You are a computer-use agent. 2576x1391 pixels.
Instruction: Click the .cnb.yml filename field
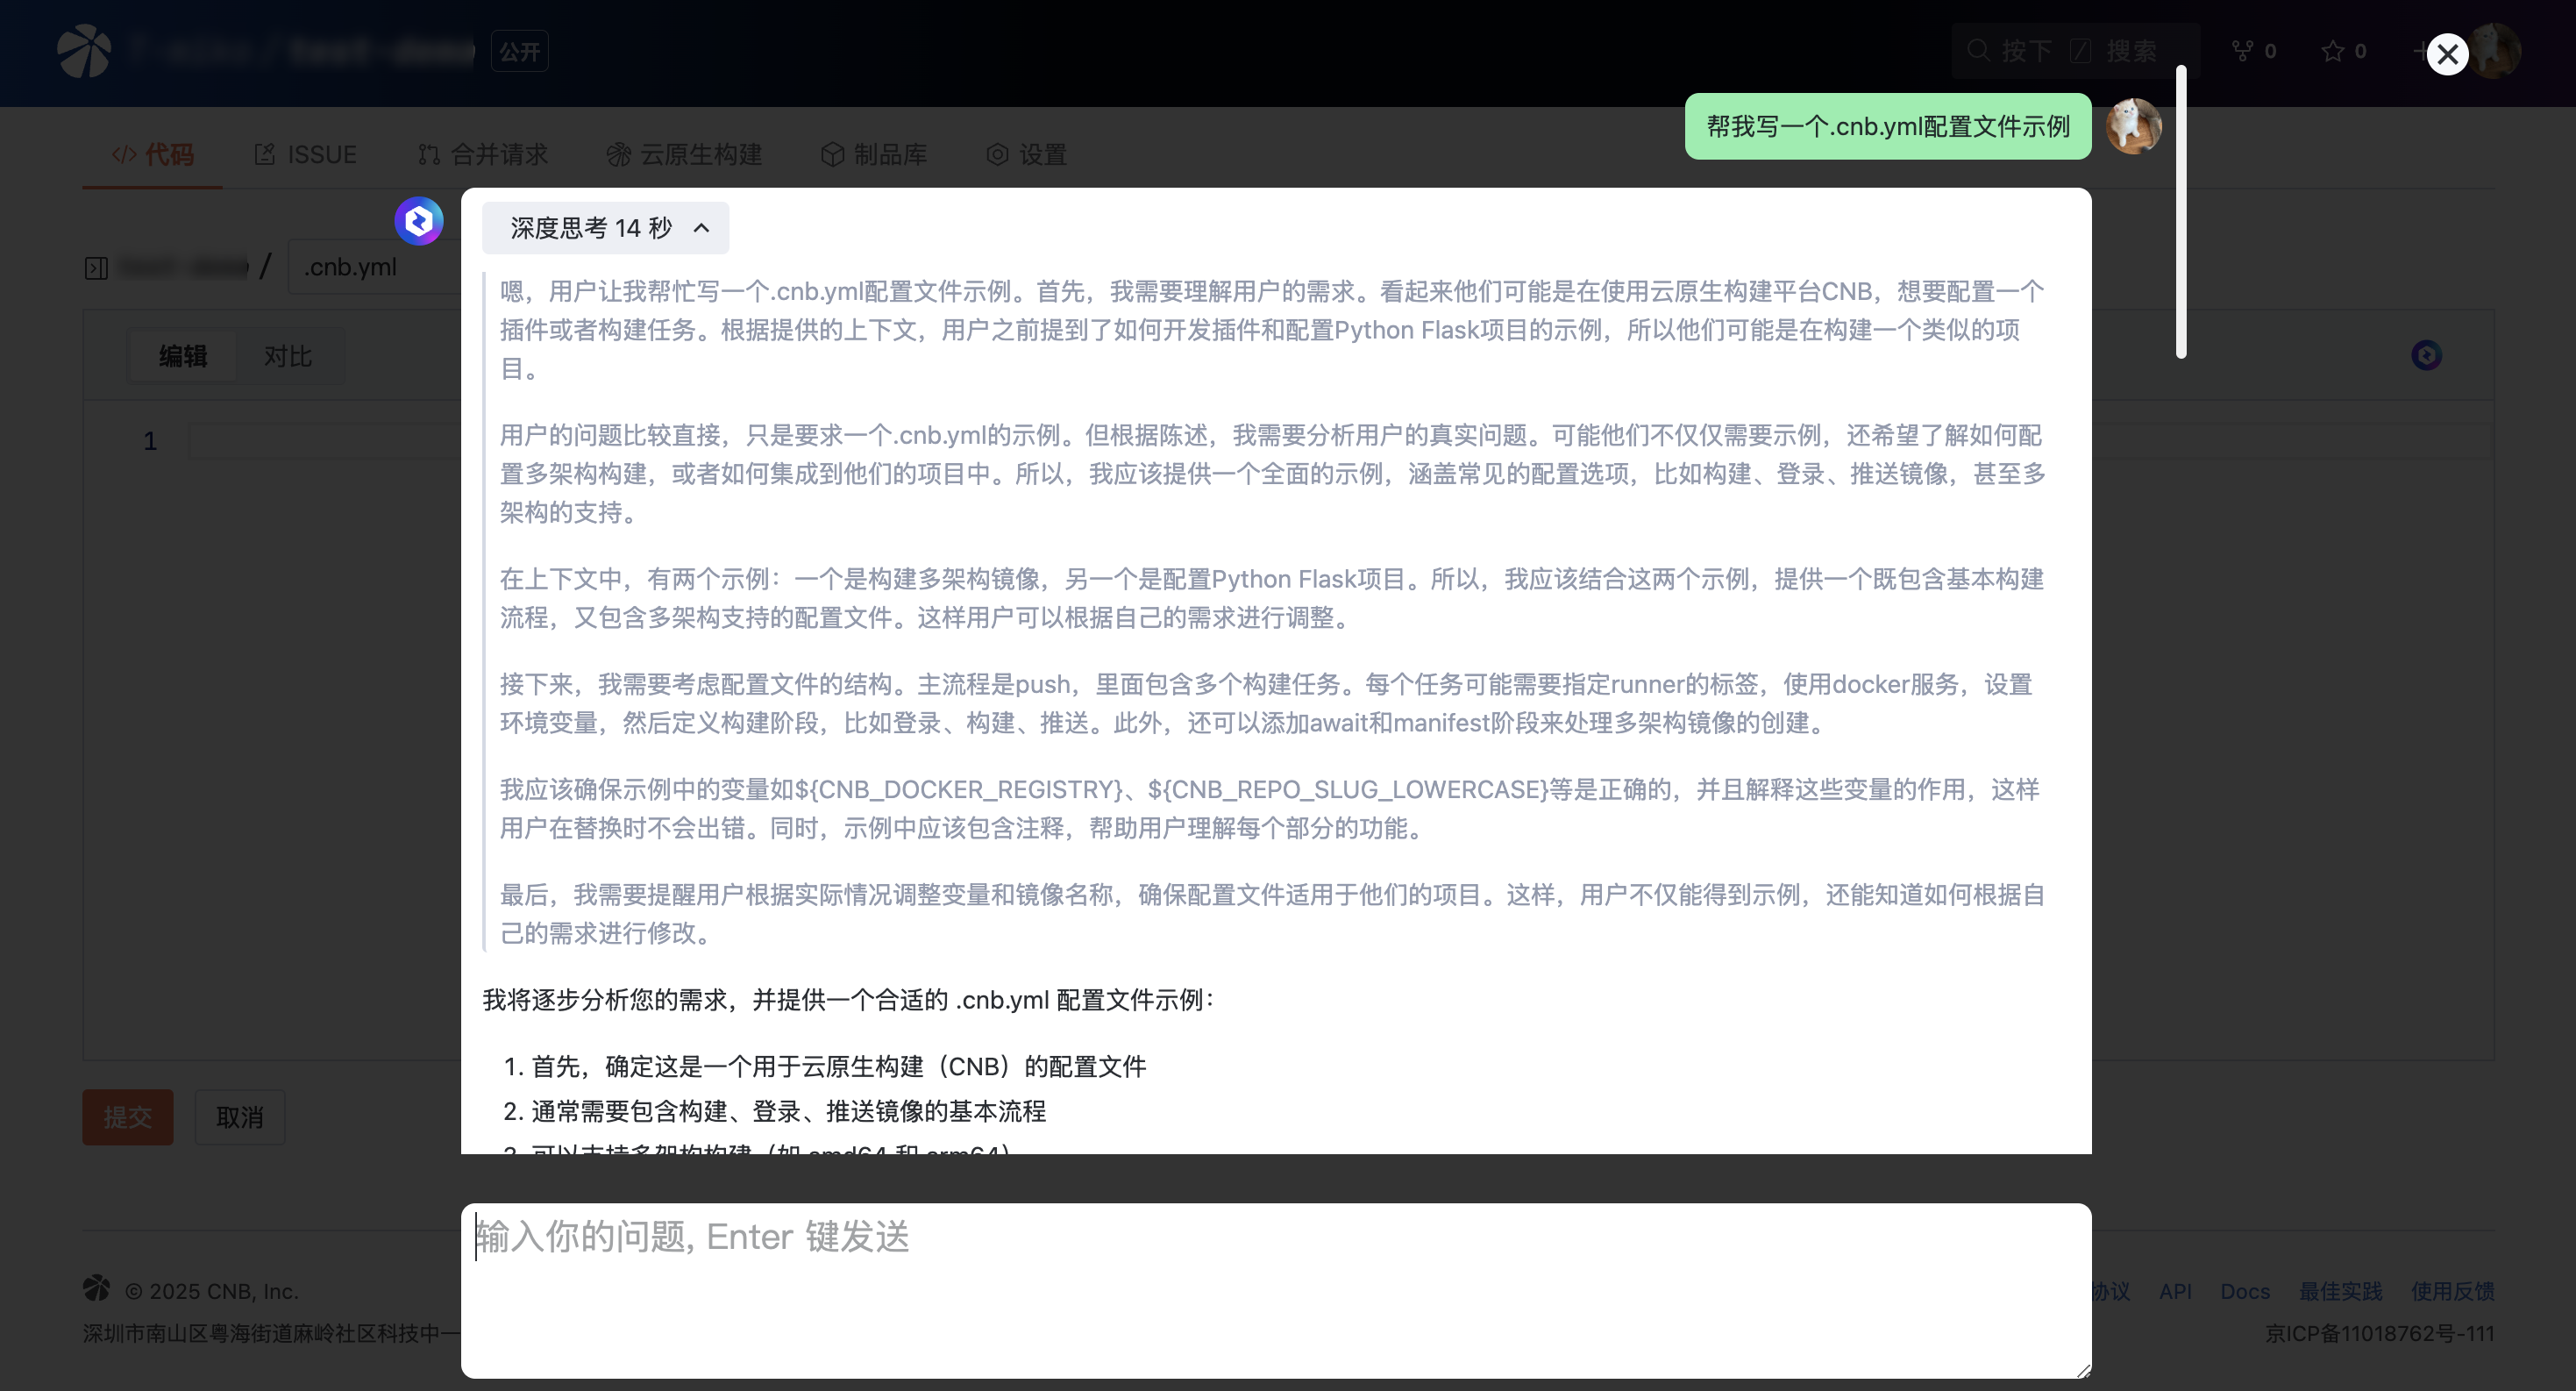pos(375,267)
